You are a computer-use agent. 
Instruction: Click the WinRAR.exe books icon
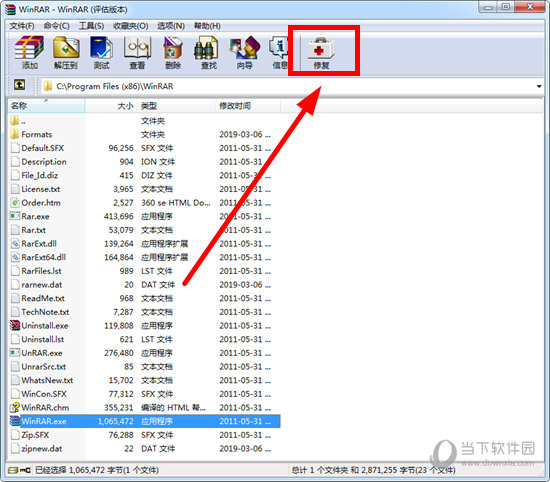15,421
